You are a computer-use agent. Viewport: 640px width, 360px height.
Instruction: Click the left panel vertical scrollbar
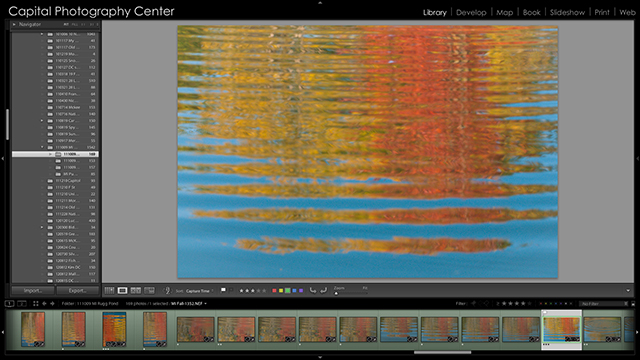point(7,124)
